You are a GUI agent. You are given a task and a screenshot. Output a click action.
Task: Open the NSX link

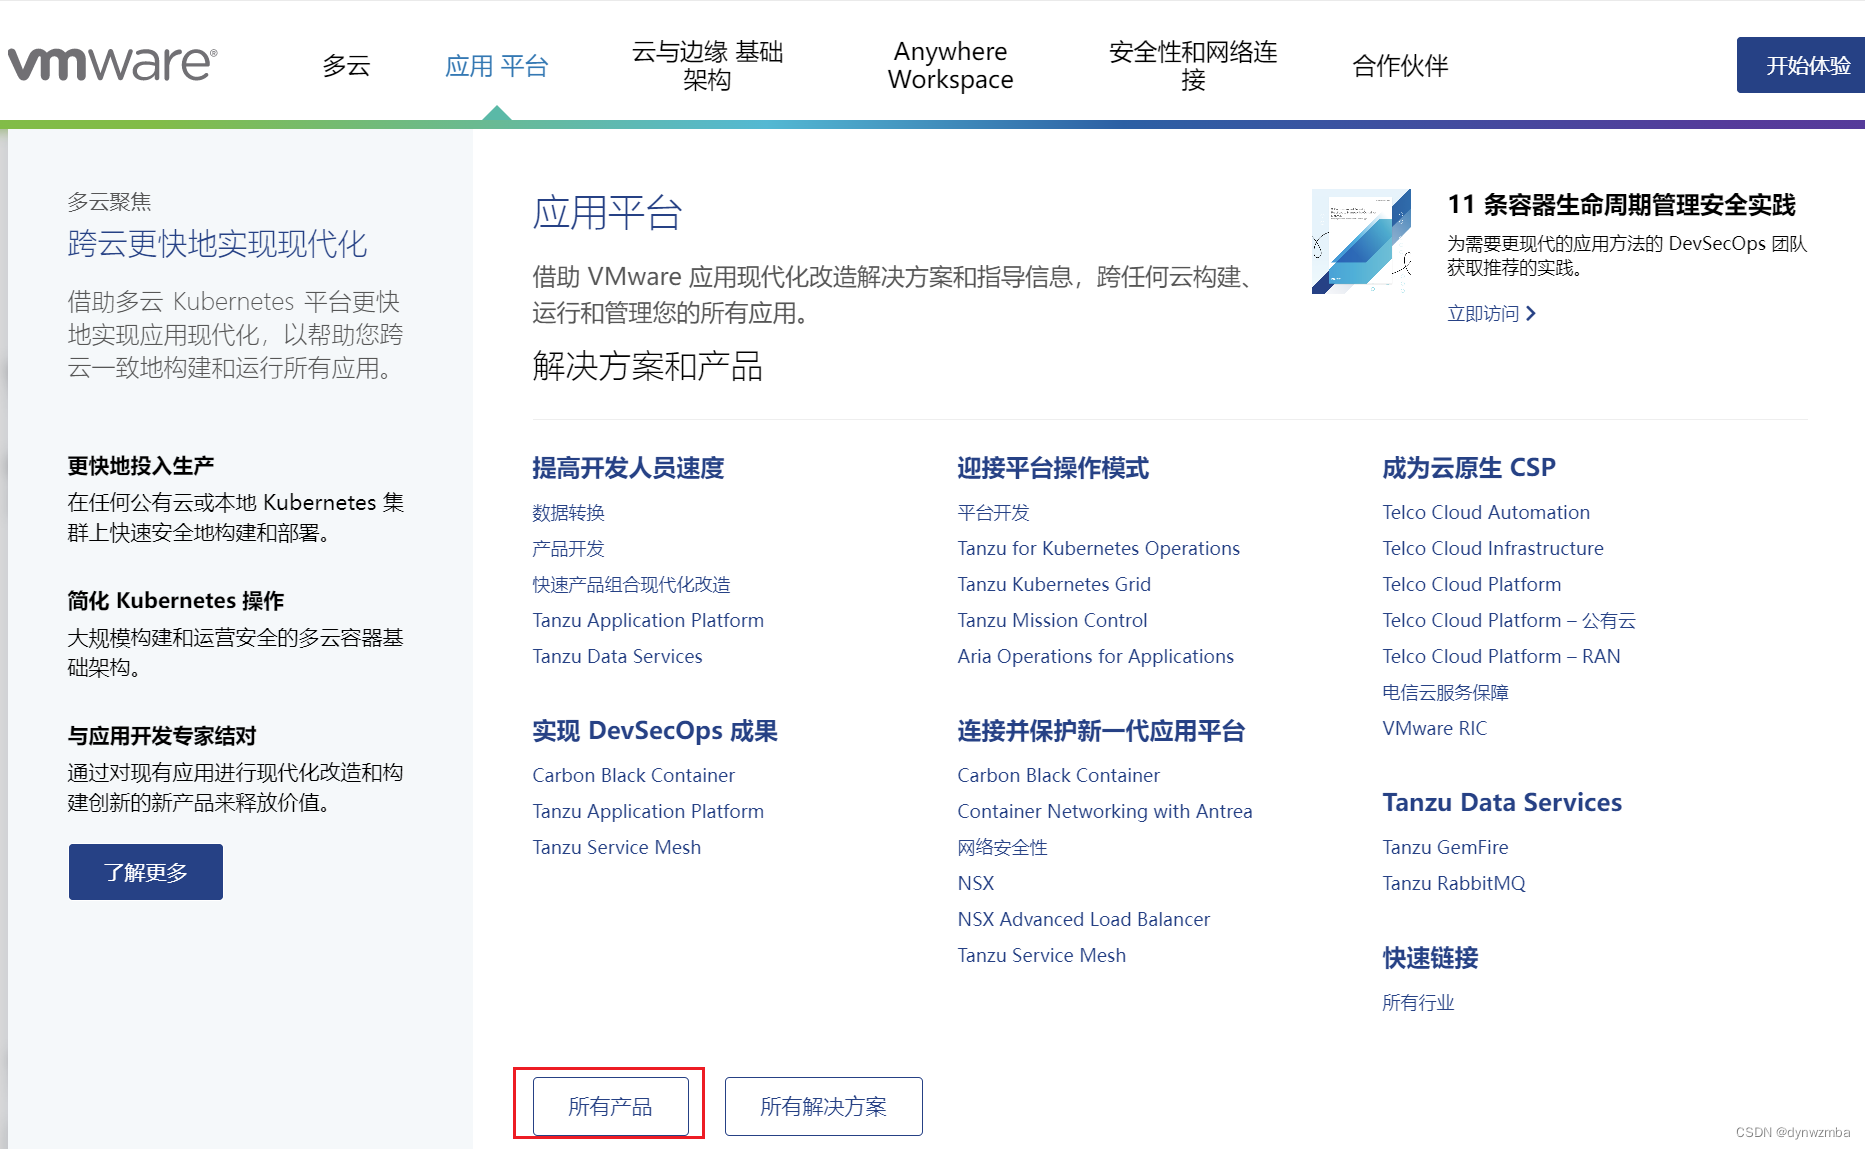pyautogui.click(x=975, y=884)
